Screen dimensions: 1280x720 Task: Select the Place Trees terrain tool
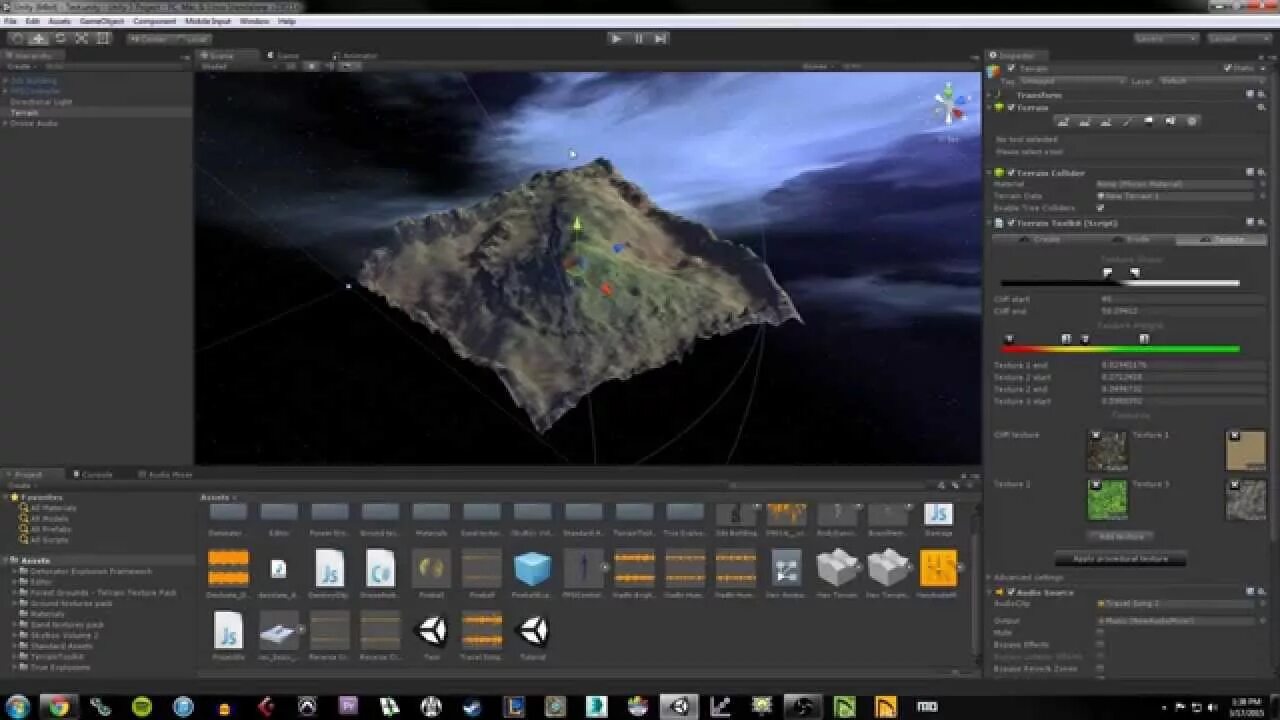click(x=1148, y=121)
